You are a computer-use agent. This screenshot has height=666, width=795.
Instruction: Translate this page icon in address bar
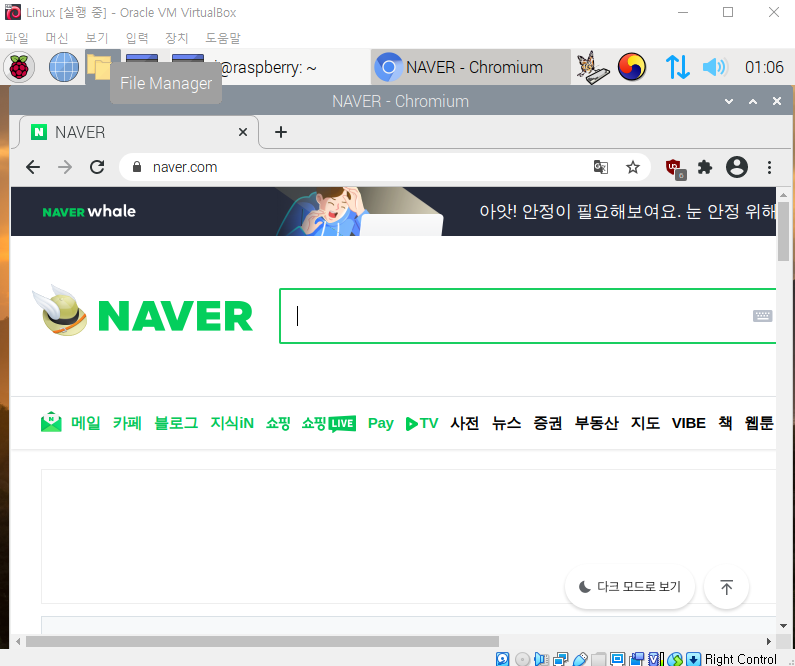601,167
